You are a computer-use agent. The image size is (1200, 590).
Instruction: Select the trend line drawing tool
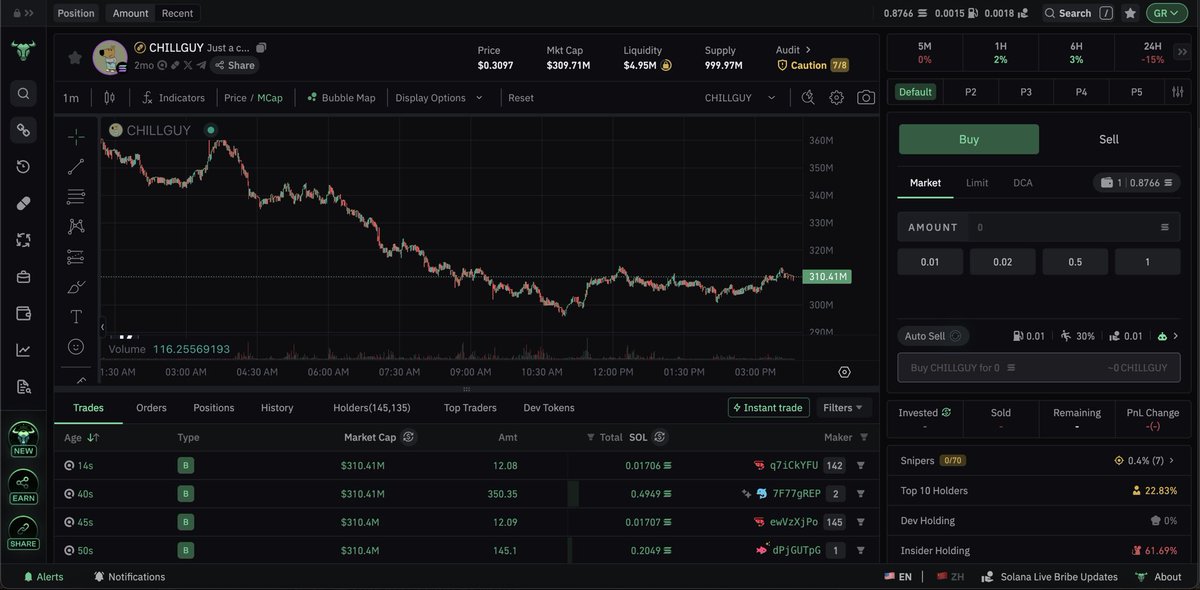click(76, 167)
